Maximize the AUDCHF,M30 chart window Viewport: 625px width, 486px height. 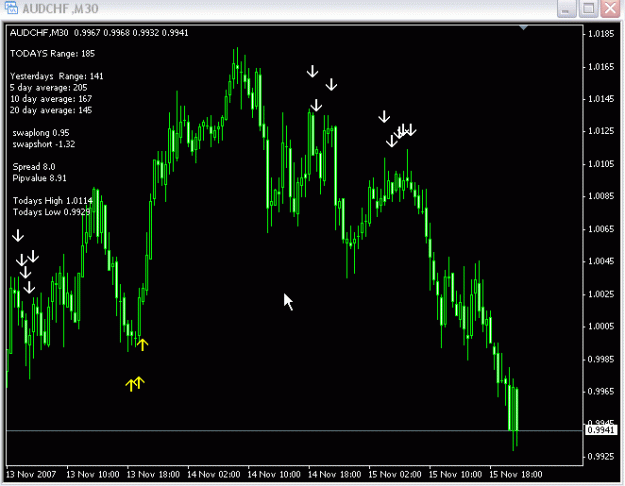point(588,8)
